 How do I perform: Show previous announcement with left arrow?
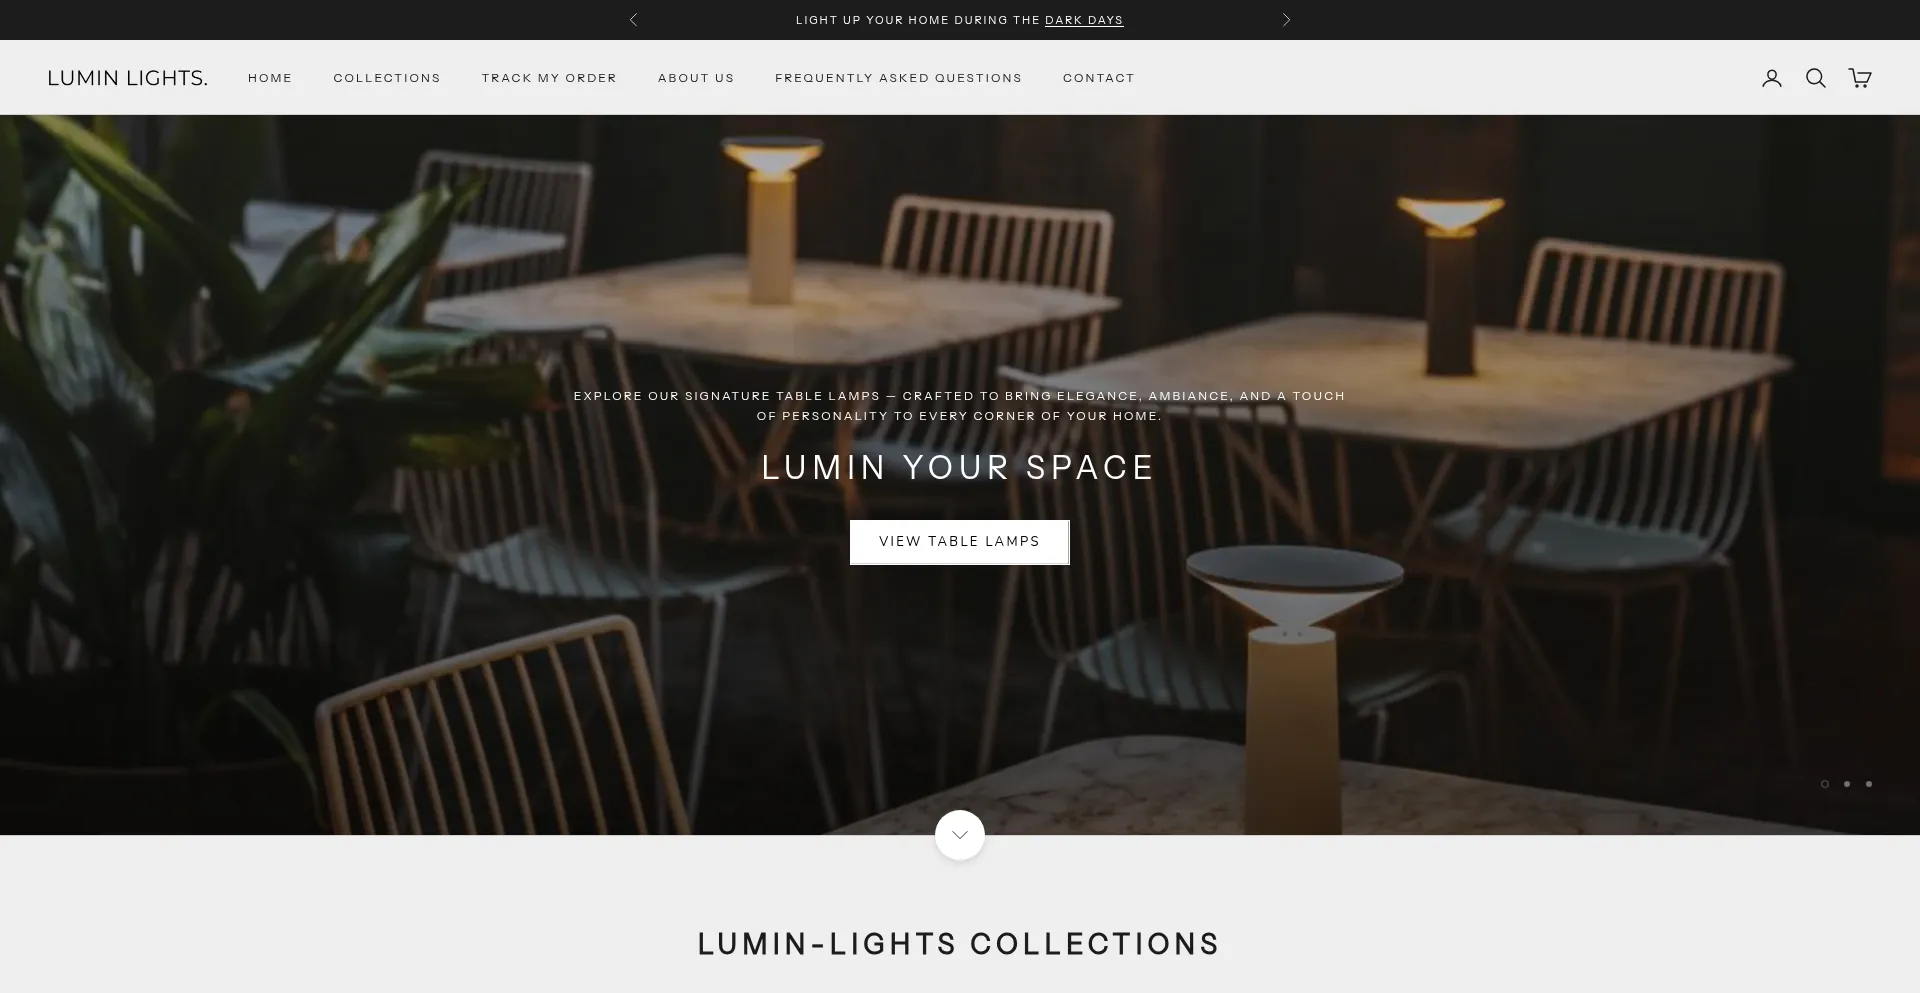pyautogui.click(x=633, y=20)
